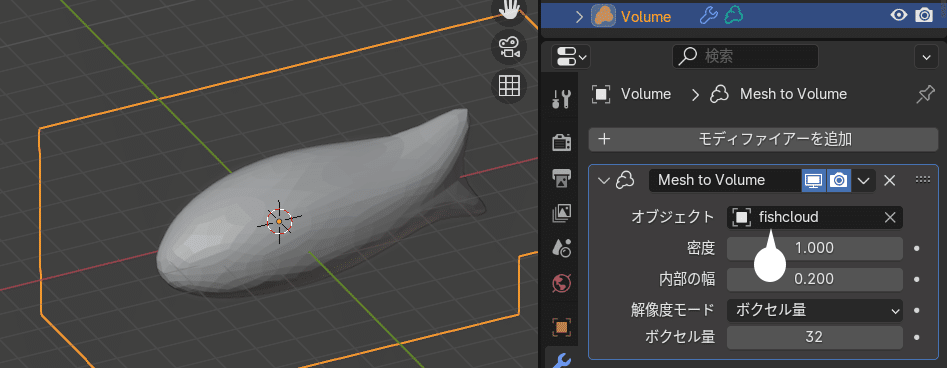The image size is (947, 368).
Task: Toggle the camera view icon in viewport
Action: click(x=509, y=48)
